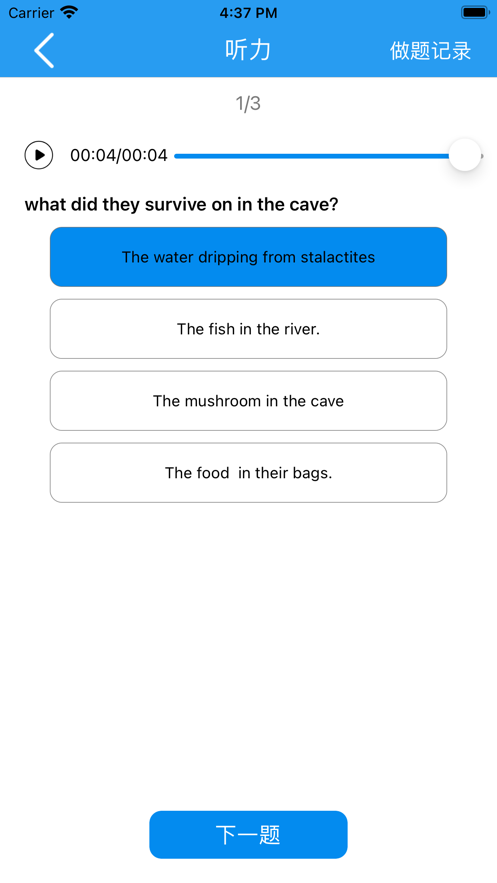497x883 pixels.
Task: Tap the 00:04/00:04 playback time label
Action: click(x=119, y=155)
